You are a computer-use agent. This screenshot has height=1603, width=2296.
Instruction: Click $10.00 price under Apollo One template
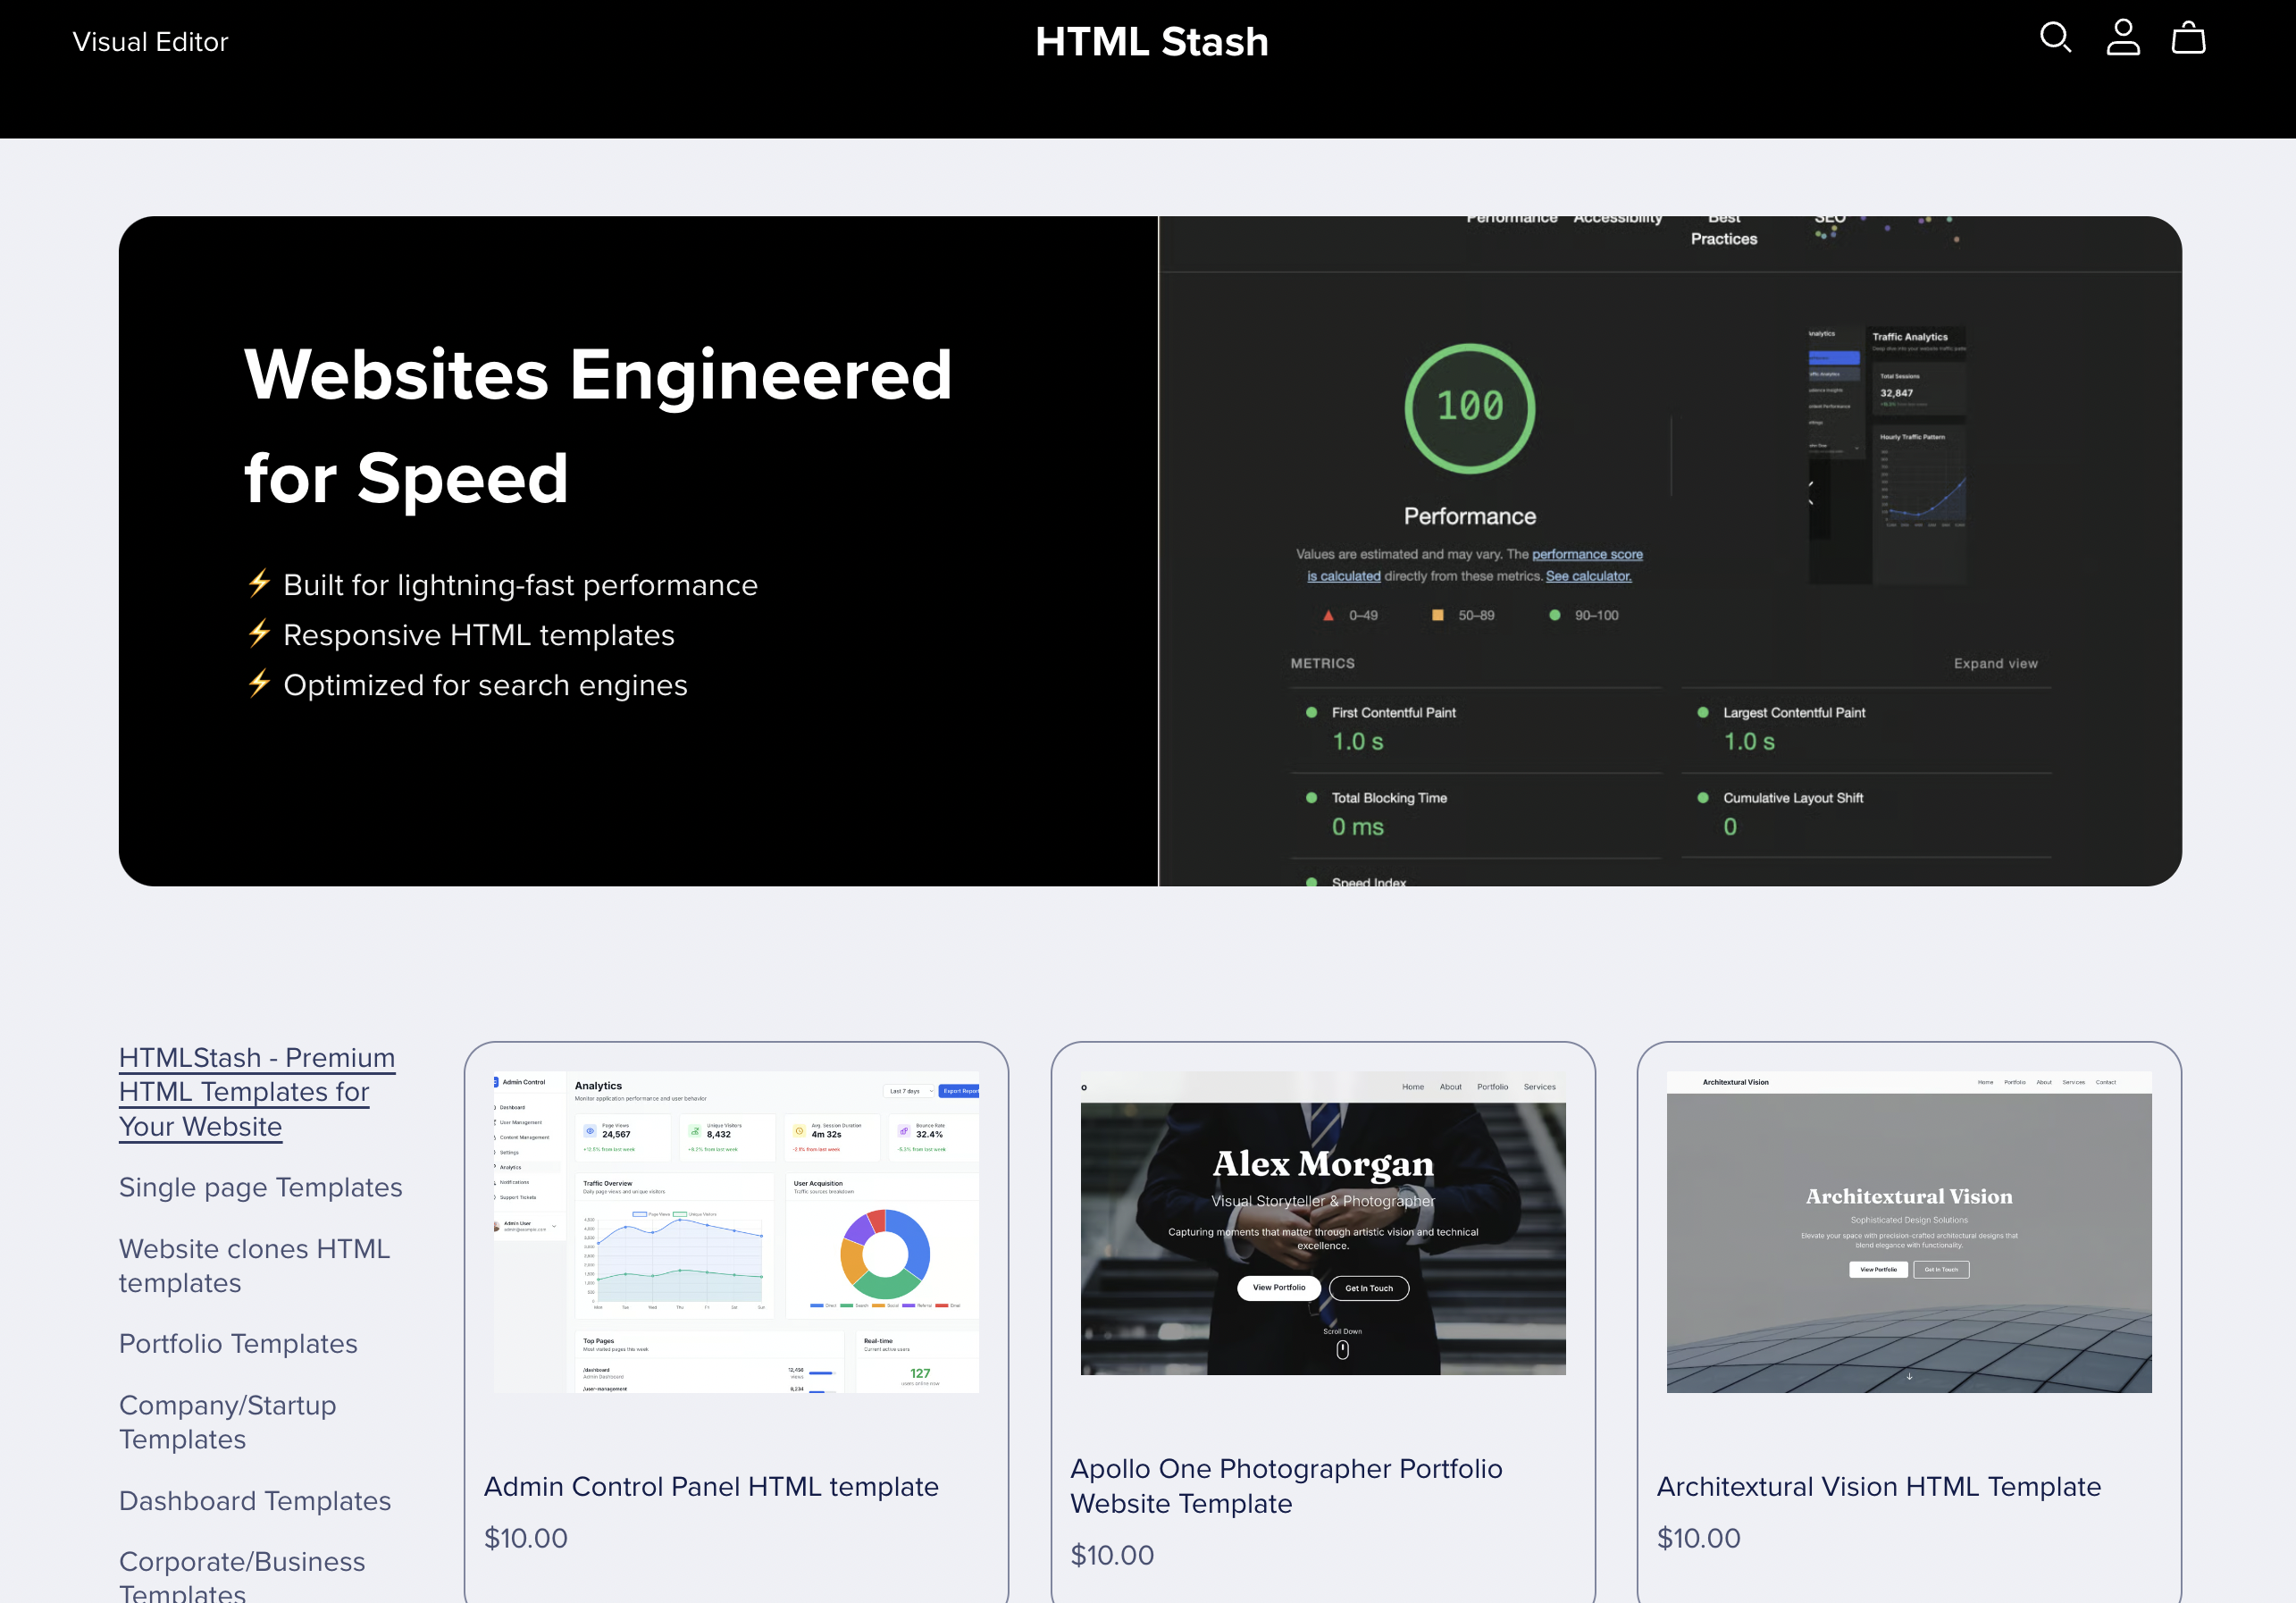(1112, 1555)
